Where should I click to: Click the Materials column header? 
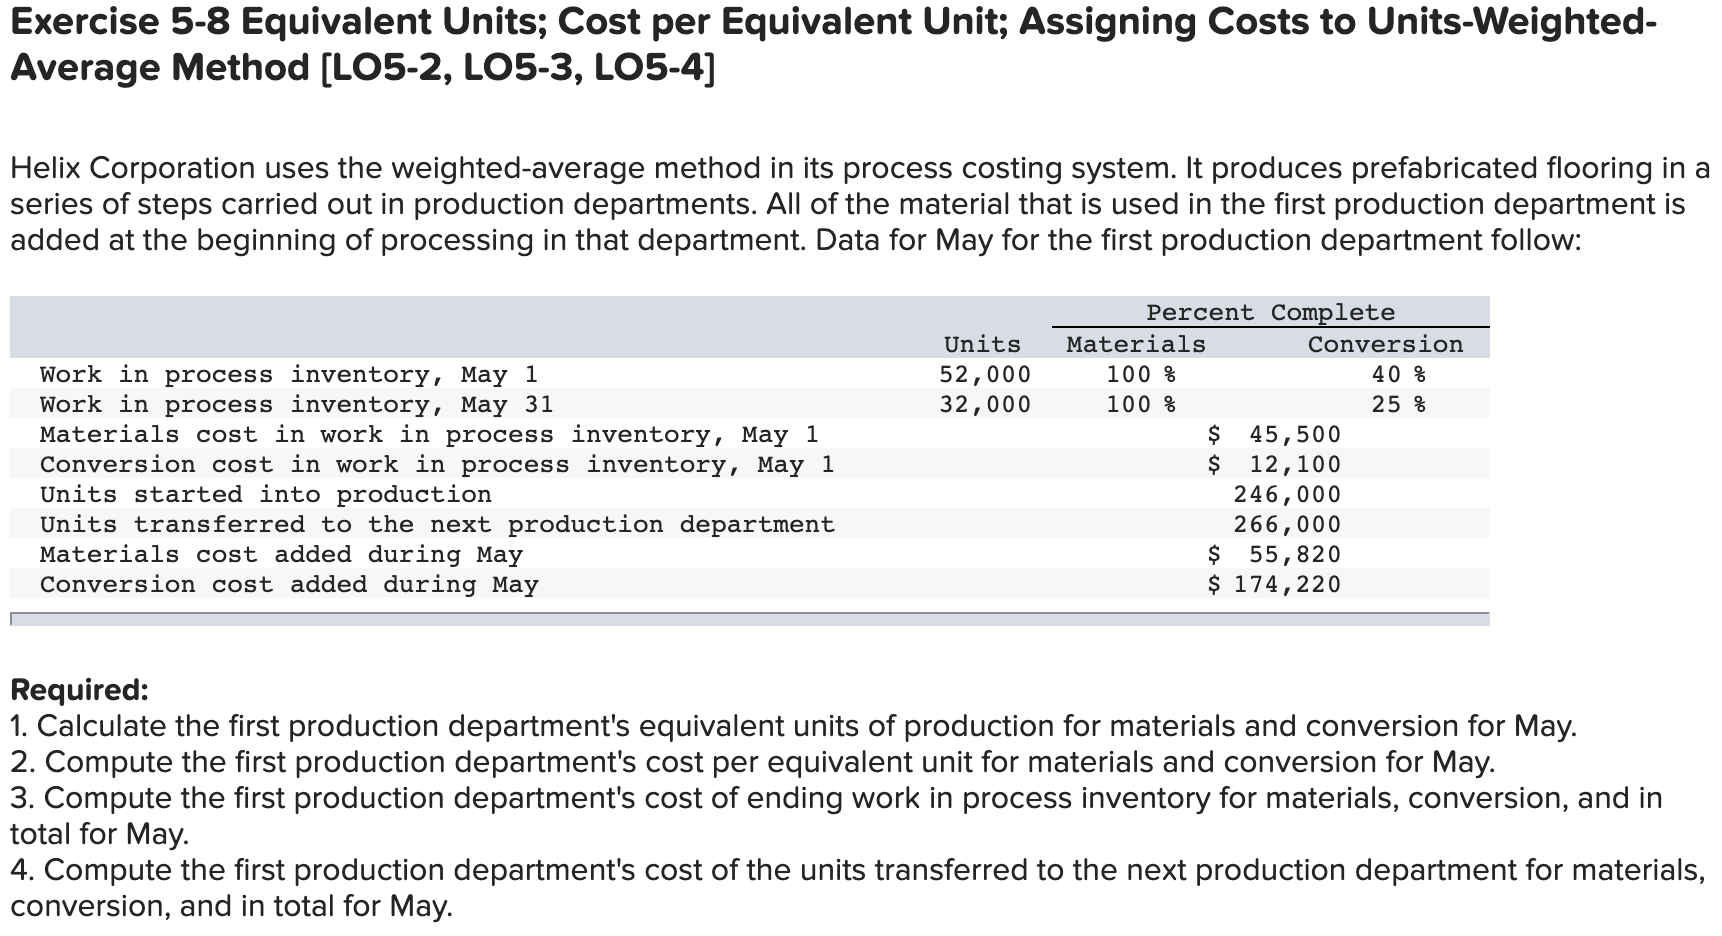click(1135, 343)
